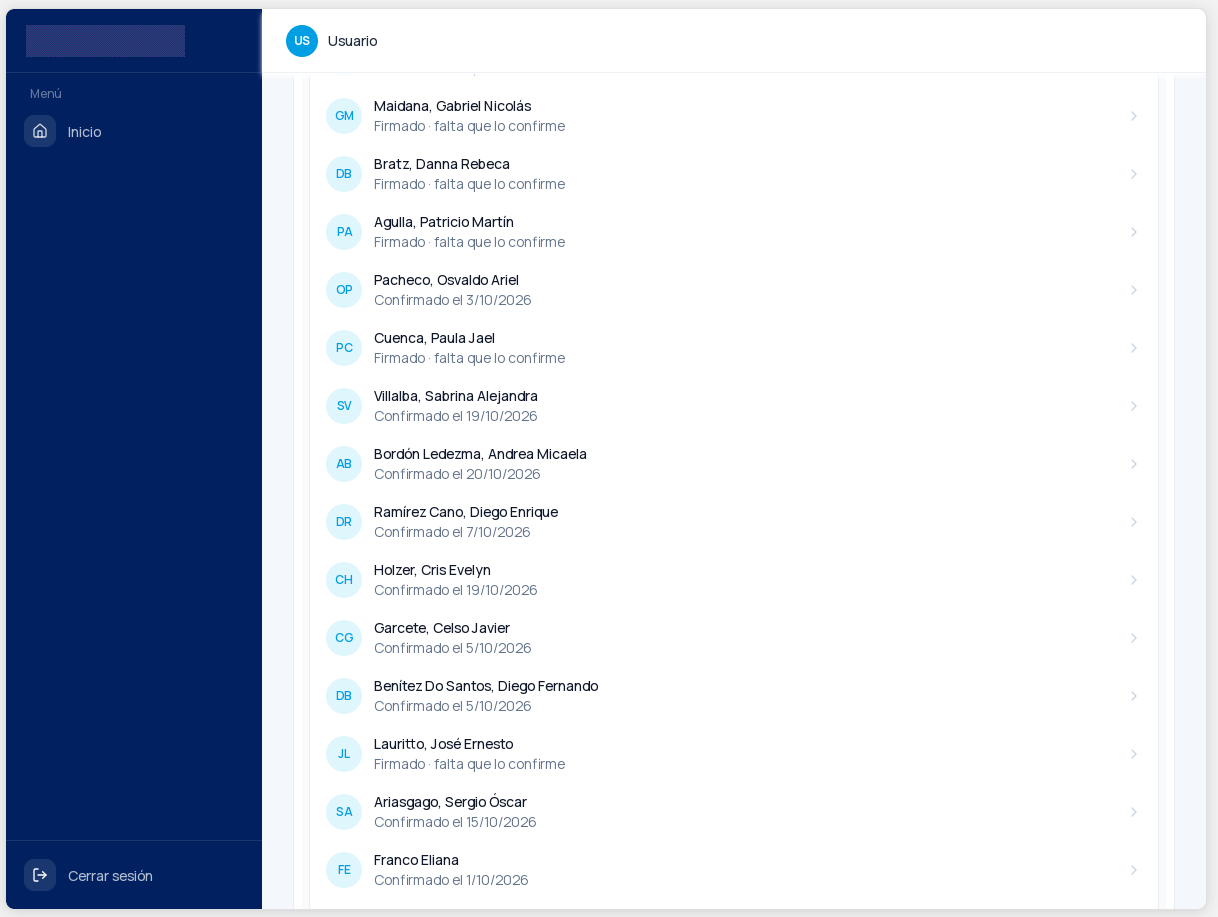The width and height of the screenshot is (1218, 917).
Task: Click the JL avatar for Lauritto
Action: pos(344,754)
